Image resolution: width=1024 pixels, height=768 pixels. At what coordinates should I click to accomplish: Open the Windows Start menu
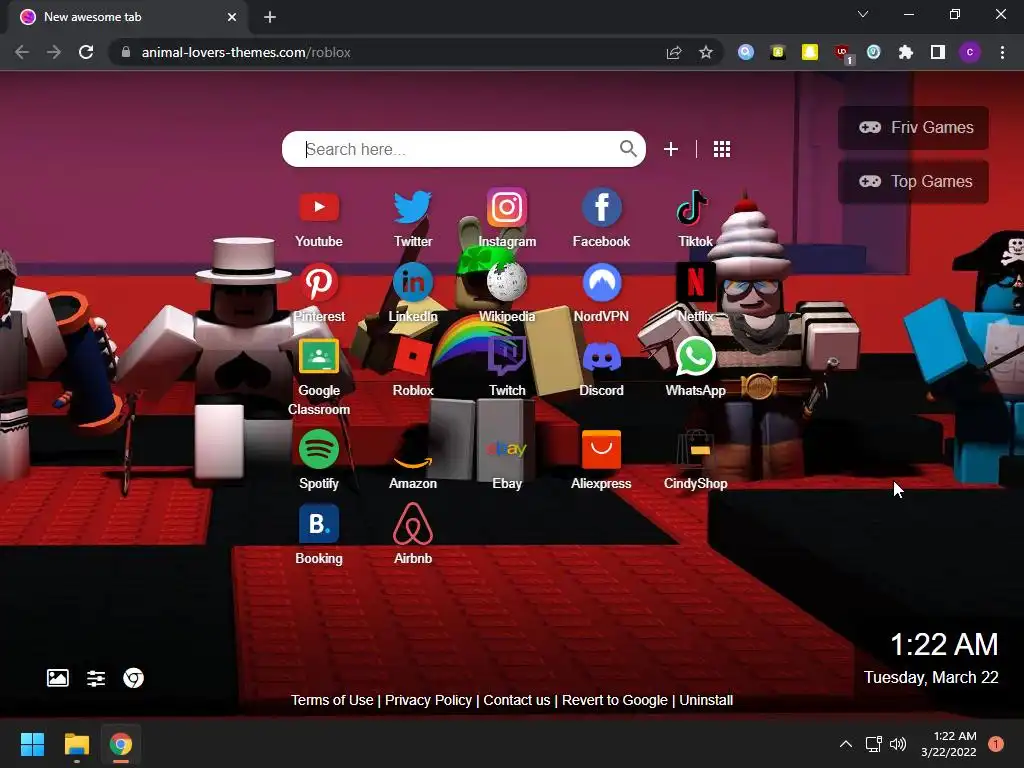(32, 744)
